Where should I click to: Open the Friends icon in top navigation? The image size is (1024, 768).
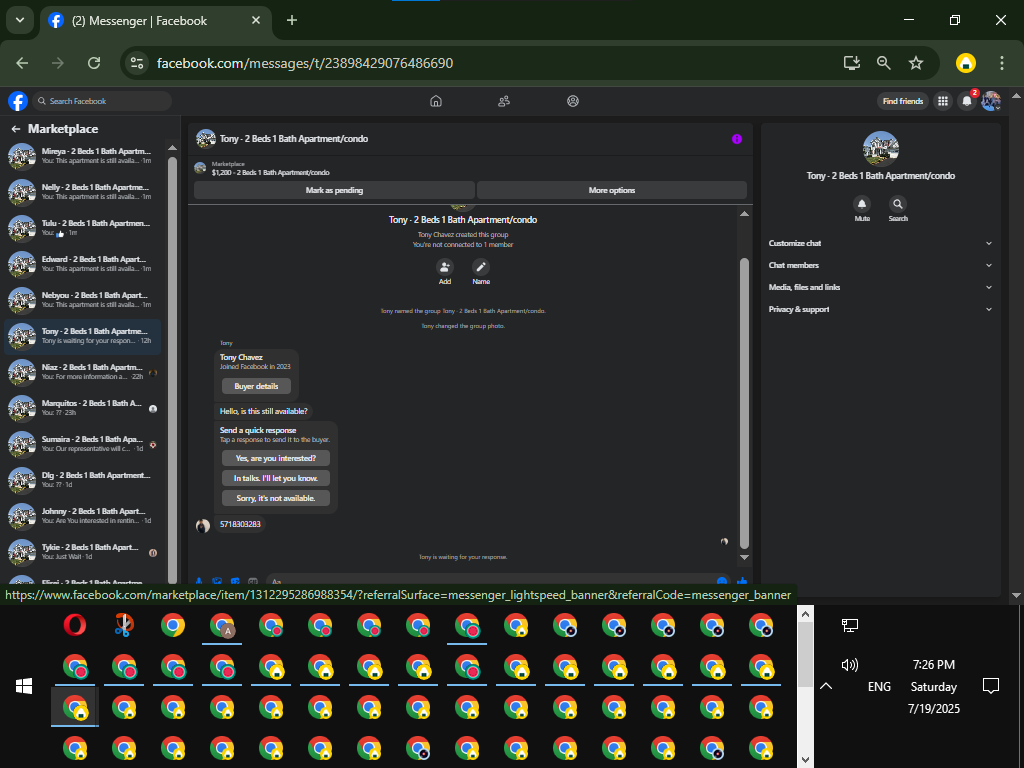tap(504, 101)
